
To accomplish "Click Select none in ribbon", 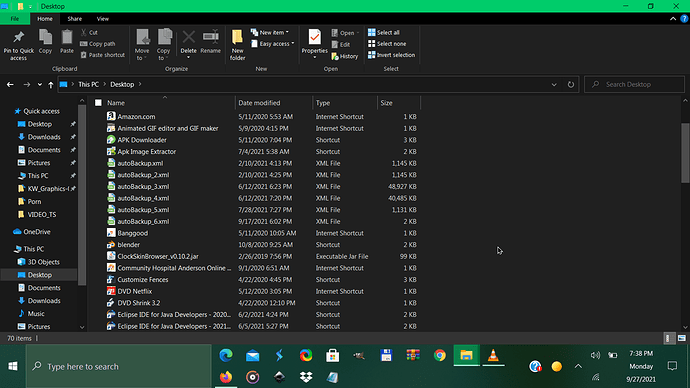I will [x=387, y=44].
